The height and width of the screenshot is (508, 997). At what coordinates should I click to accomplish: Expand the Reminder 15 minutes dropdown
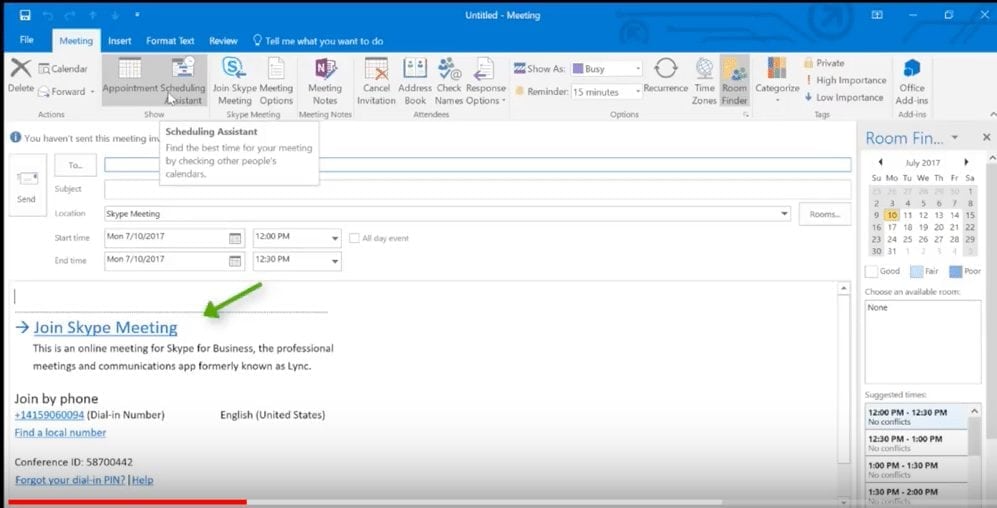(x=636, y=92)
